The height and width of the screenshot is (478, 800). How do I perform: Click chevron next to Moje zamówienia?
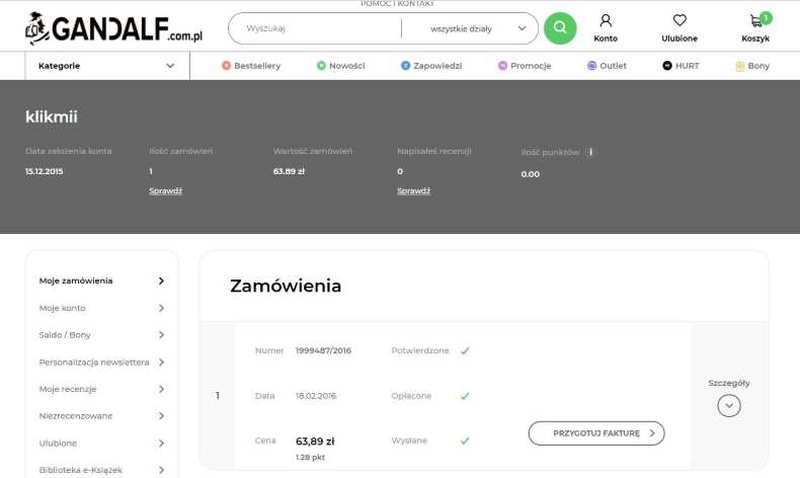(161, 281)
